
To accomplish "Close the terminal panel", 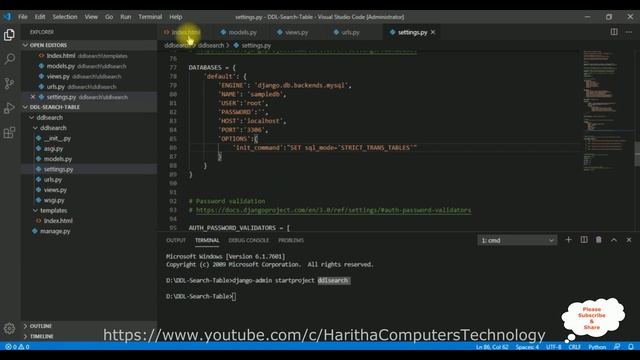I will coord(629,240).
